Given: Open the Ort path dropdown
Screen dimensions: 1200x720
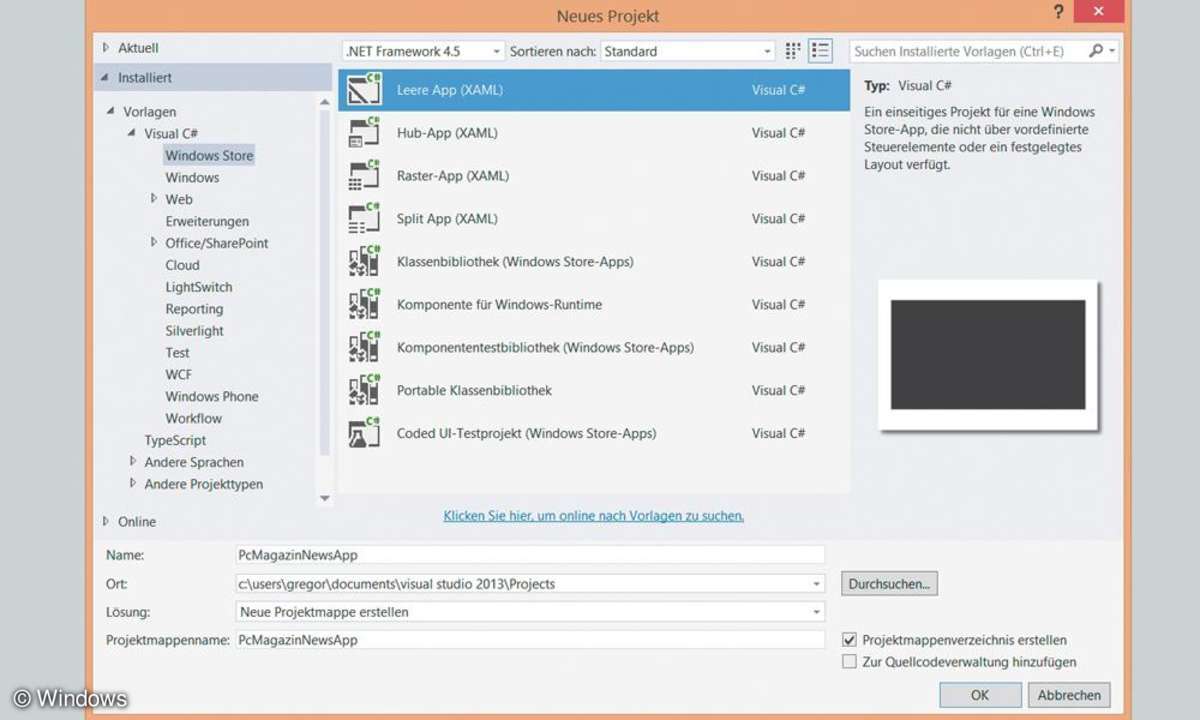Looking at the screenshot, I should tap(817, 584).
